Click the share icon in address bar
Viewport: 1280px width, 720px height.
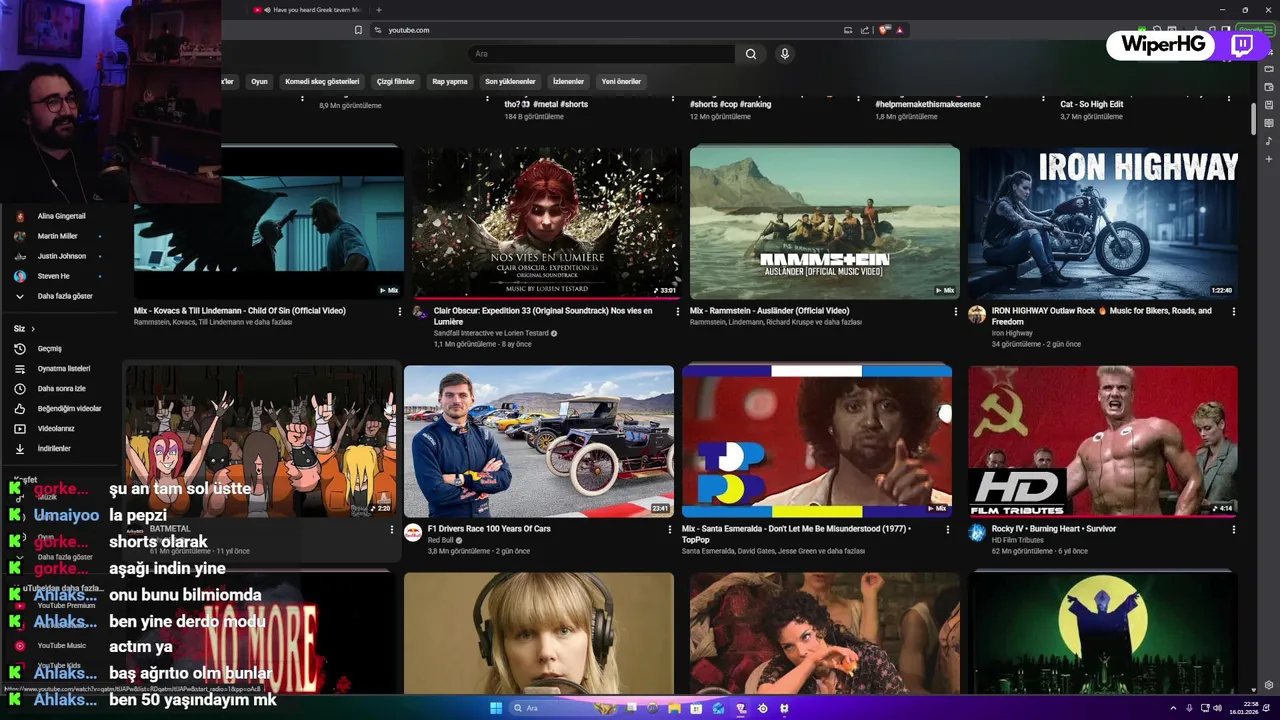[865, 30]
